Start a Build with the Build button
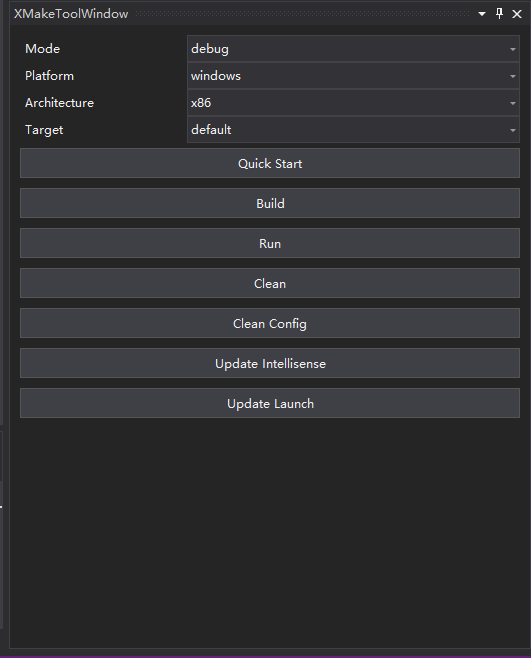The height and width of the screenshot is (658, 531). [270, 203]
